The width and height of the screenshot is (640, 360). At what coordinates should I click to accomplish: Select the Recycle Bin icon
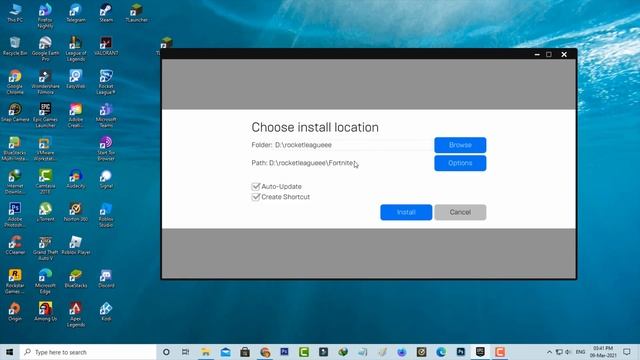pyautogui.click(x=15, y=46)
